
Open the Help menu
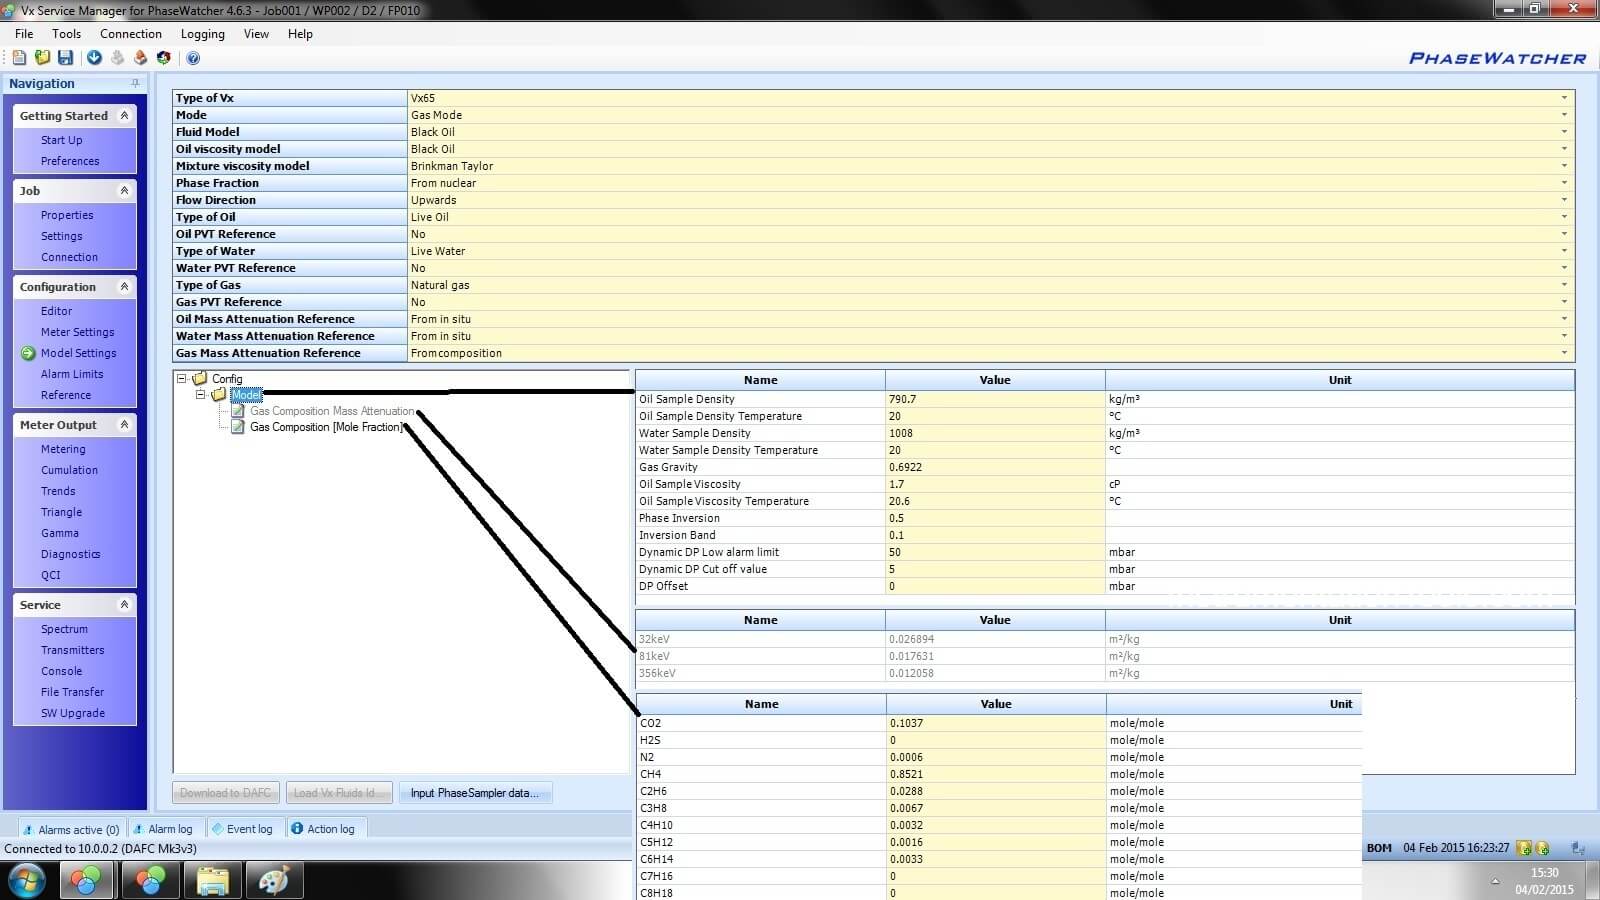300,34
